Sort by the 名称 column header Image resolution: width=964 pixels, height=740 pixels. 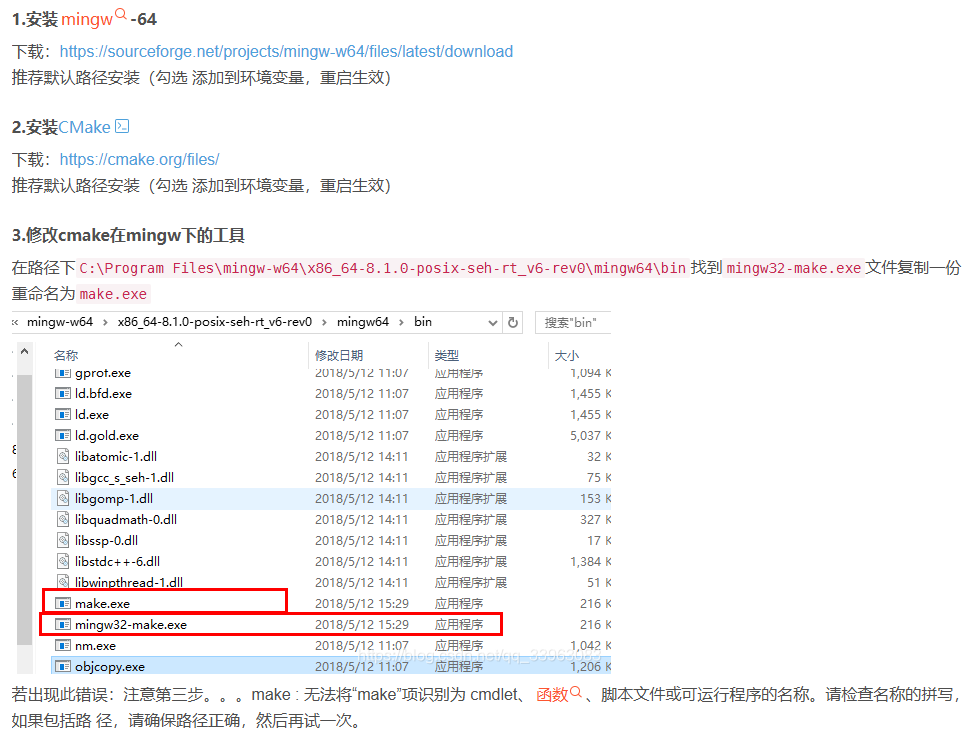coord(66,355)
